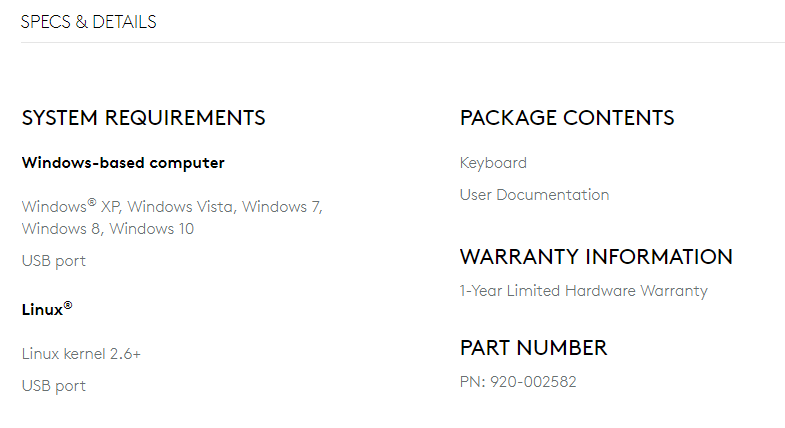The width and height of the screenshot is (785, 428).
Task: Select the Windows-based computer subheading
Action: pyautogui.click(x=122, y=163)
